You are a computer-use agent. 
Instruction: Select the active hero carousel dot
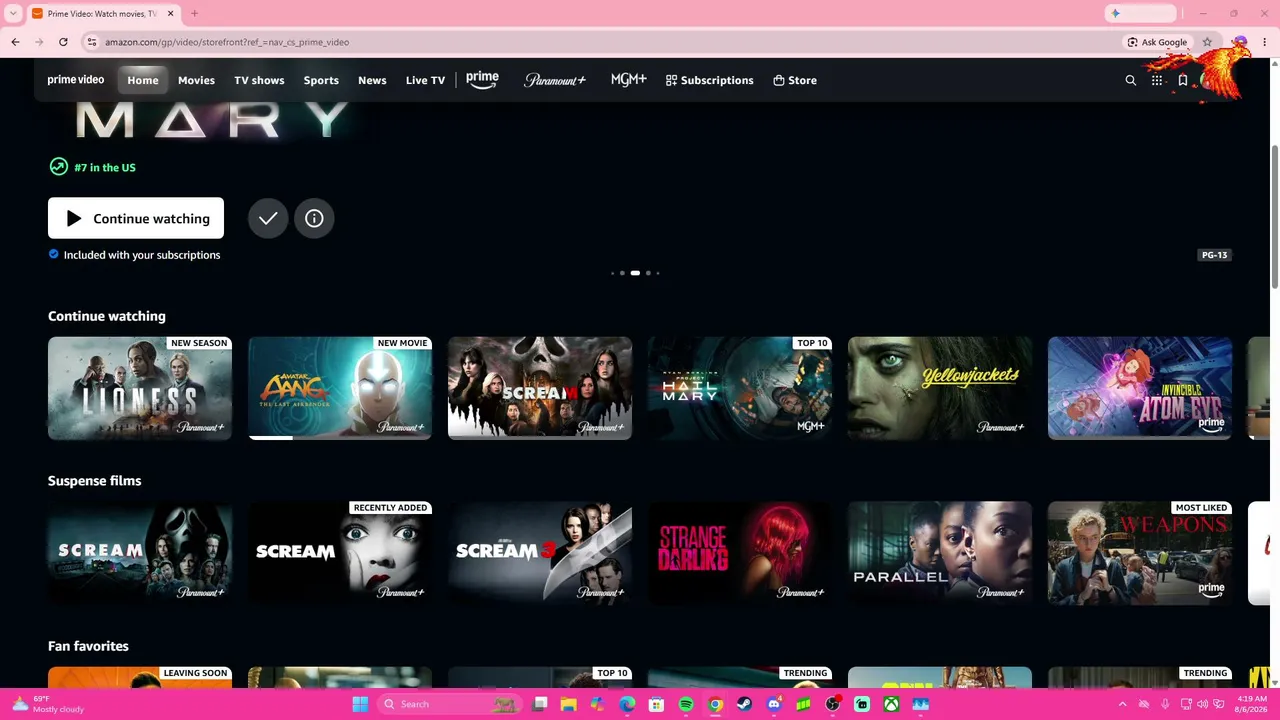(635, 273)
